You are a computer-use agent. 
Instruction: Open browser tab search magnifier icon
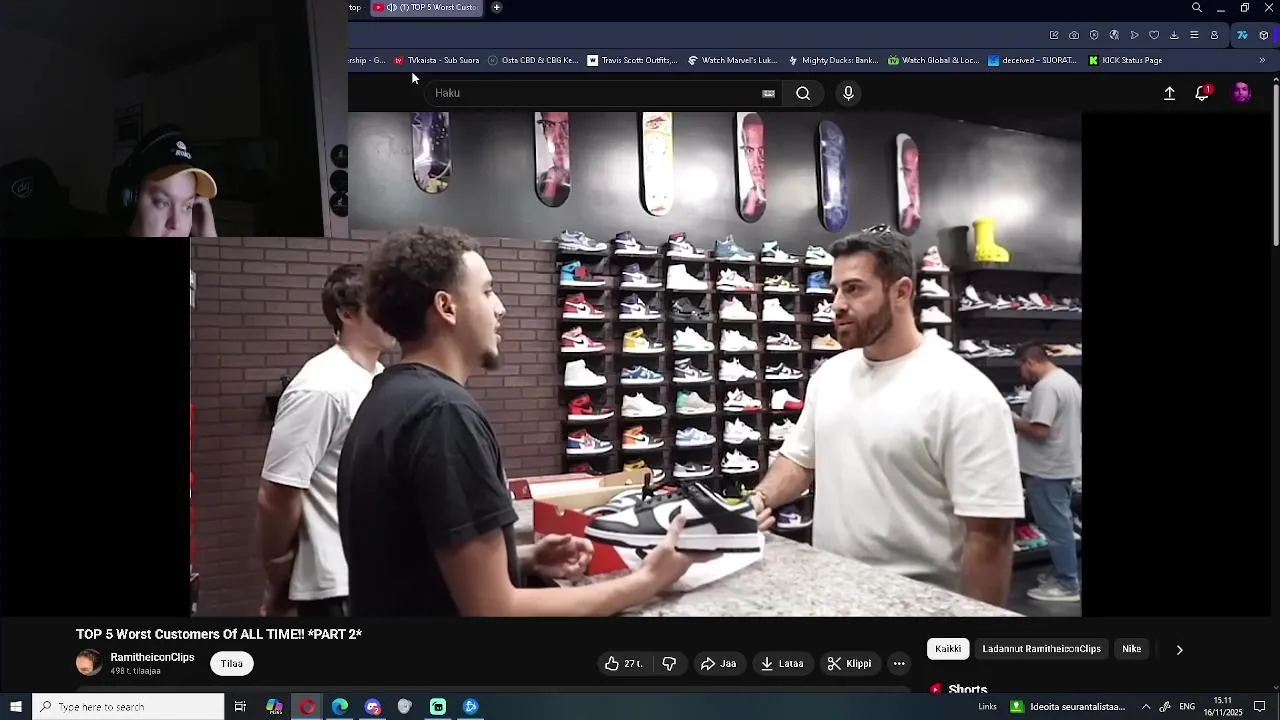(x=1196, y=8)
